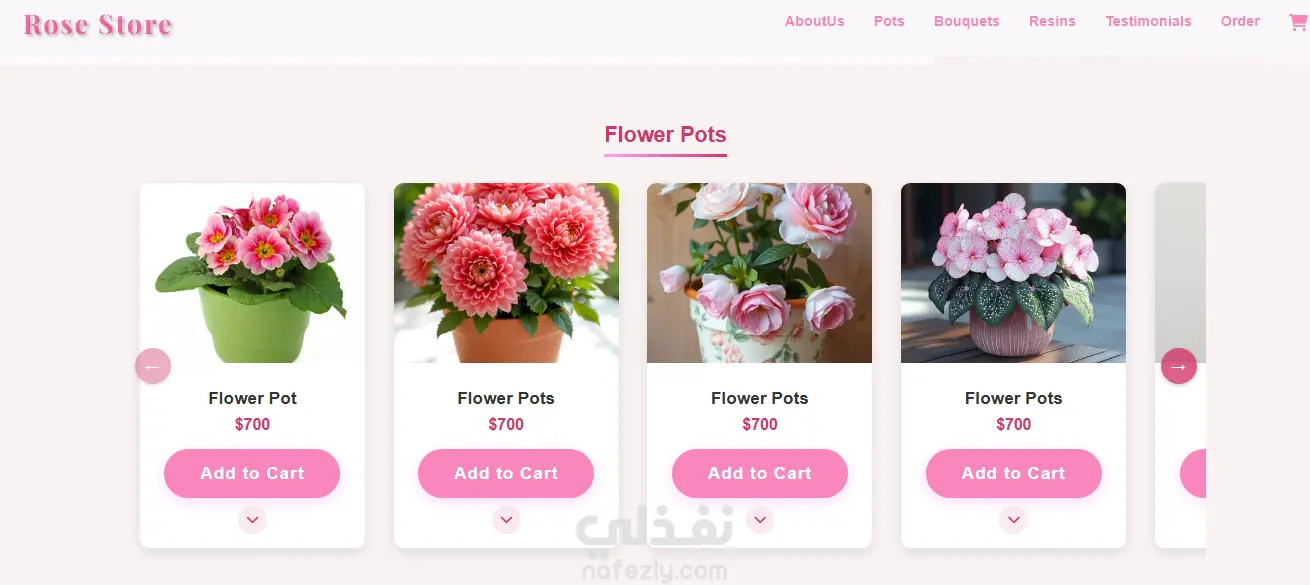The height and width of the screenshot is (585, 1310).
Task: Expand chevron under the pink begonia card
Action: point(1014,520)
